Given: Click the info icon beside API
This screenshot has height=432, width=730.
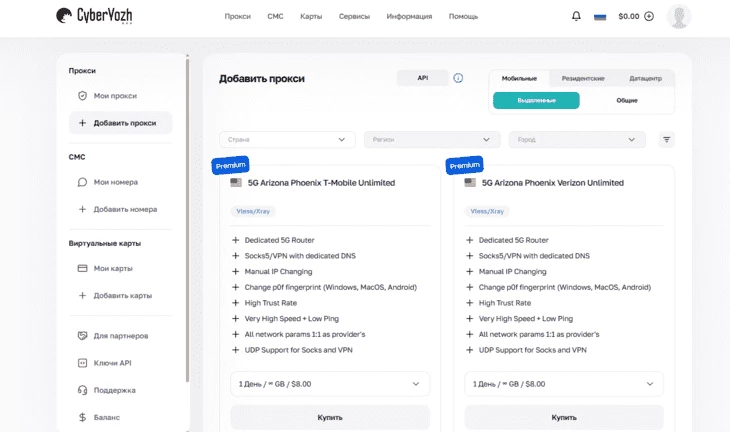Looking at the screenshot, I should 458,78.
